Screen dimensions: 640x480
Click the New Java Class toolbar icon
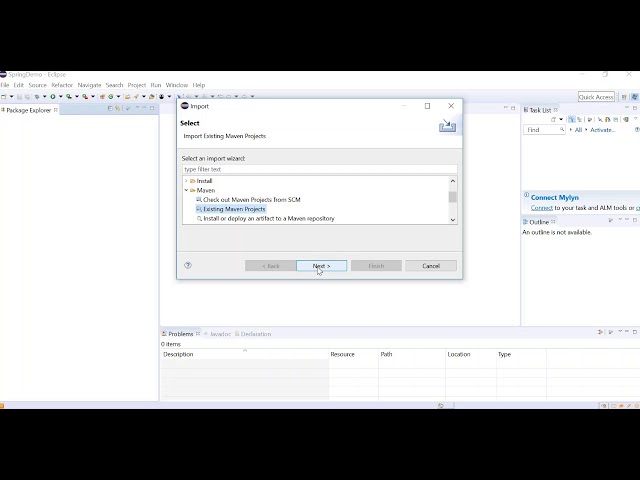[x=110, y=97]
